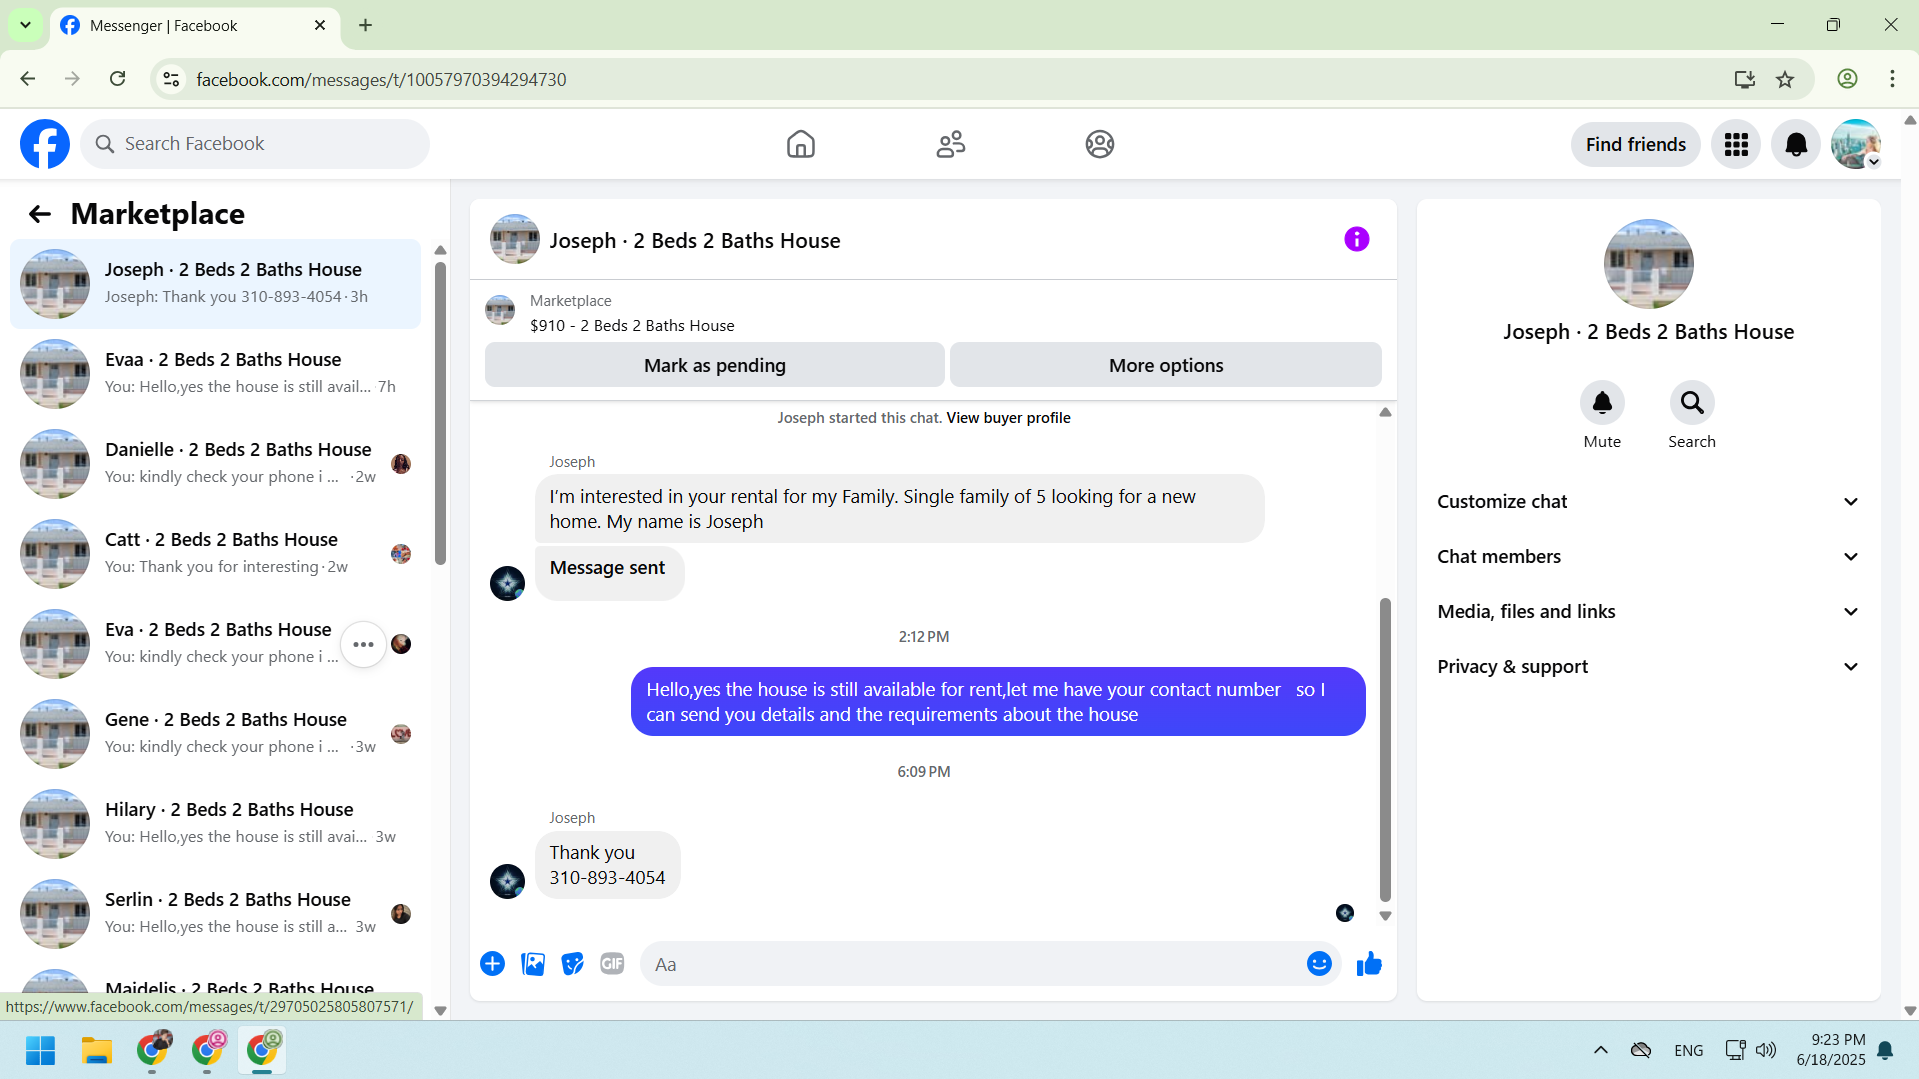Click the conversation list scrollbar
The width and height of the screenshot is (1919, 1079).
440,412
